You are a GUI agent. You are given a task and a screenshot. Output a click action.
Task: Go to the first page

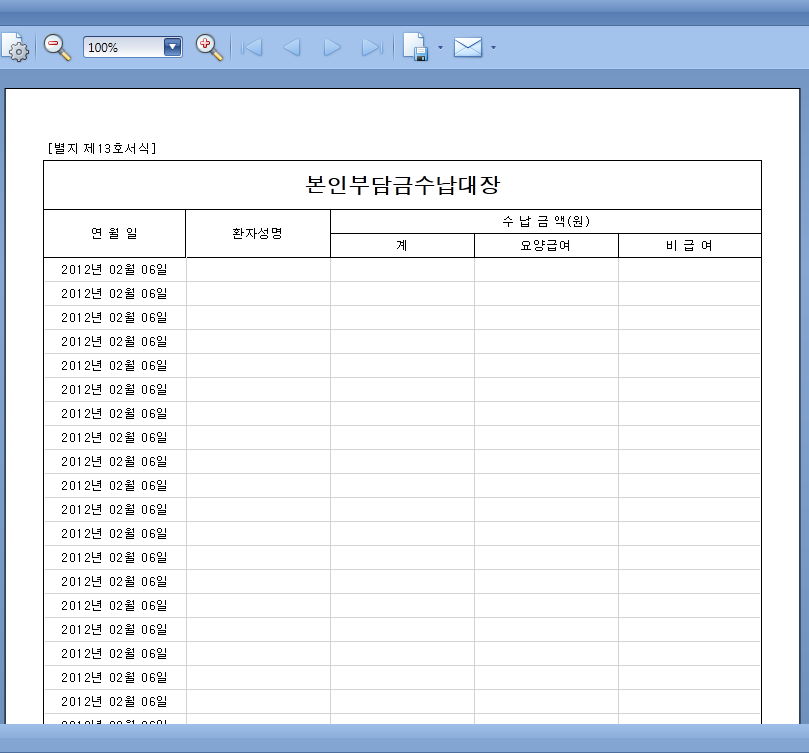(252, 47)
